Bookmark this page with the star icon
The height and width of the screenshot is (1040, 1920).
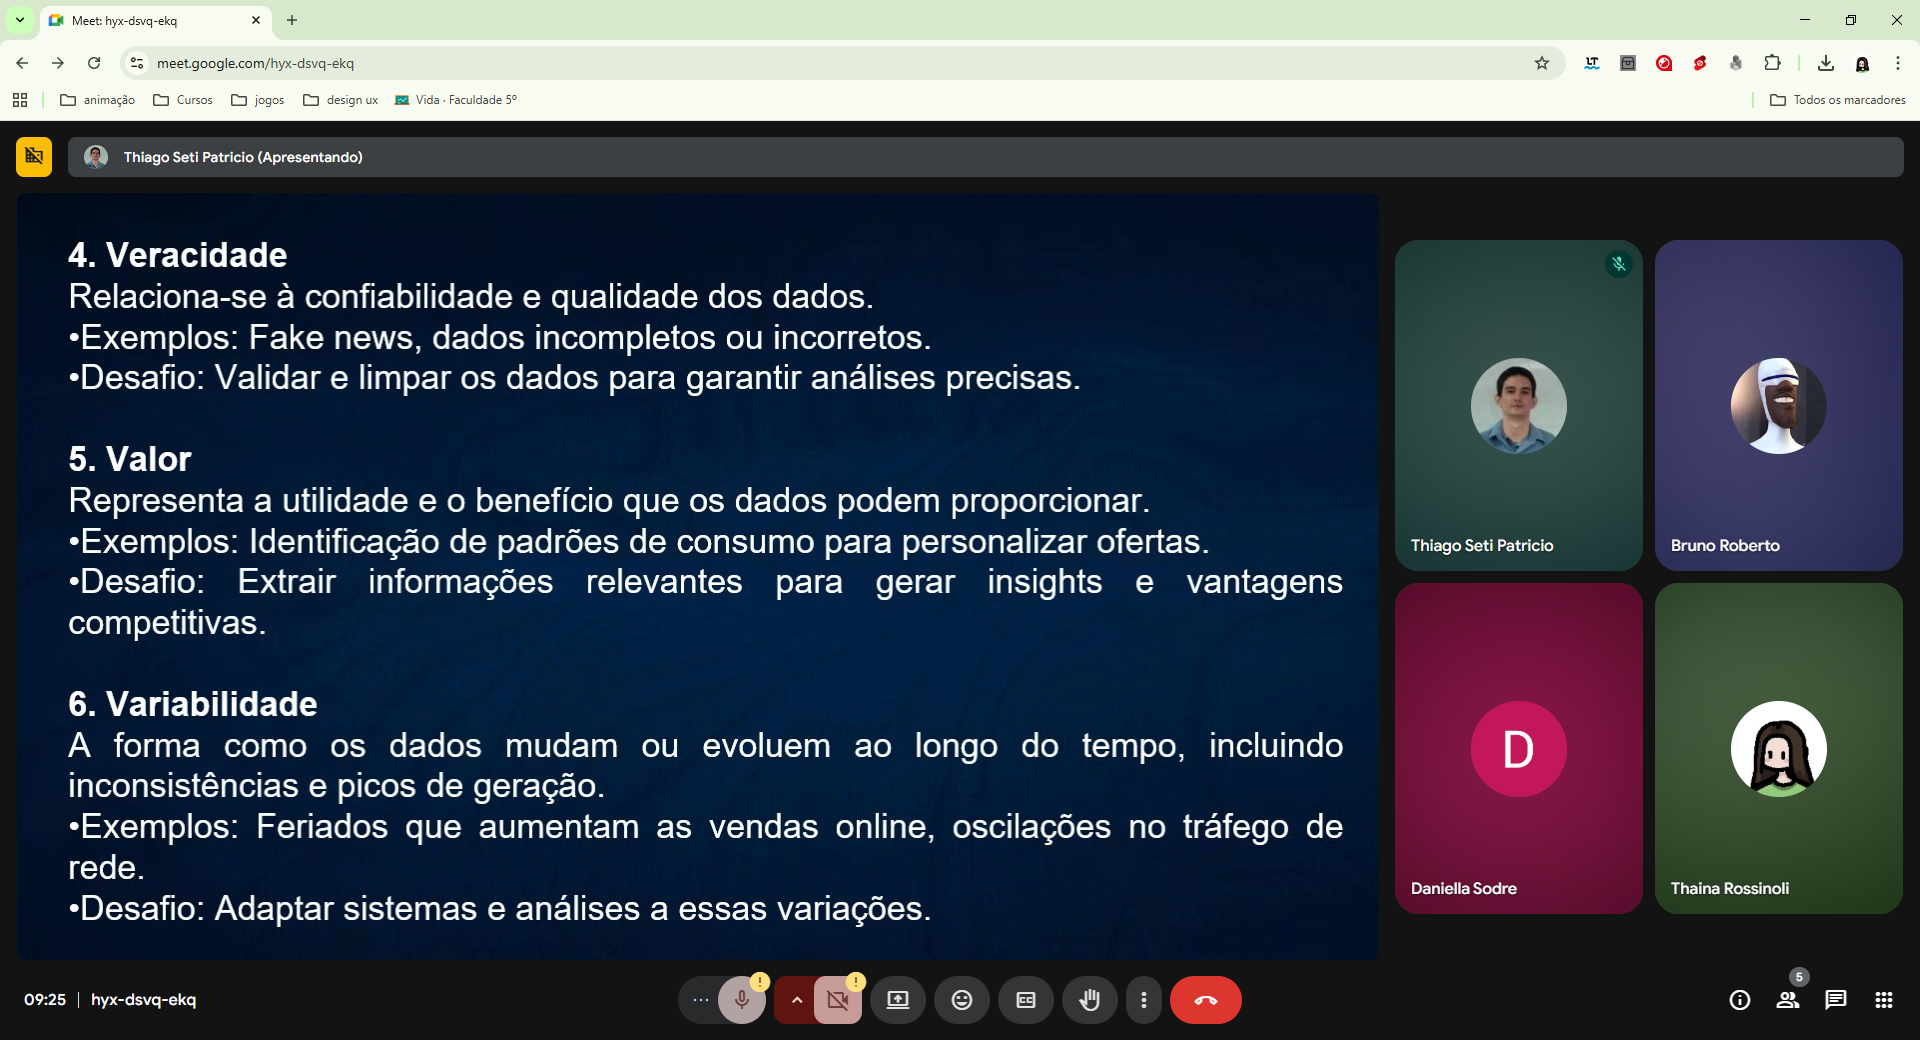coord(1542,63)
